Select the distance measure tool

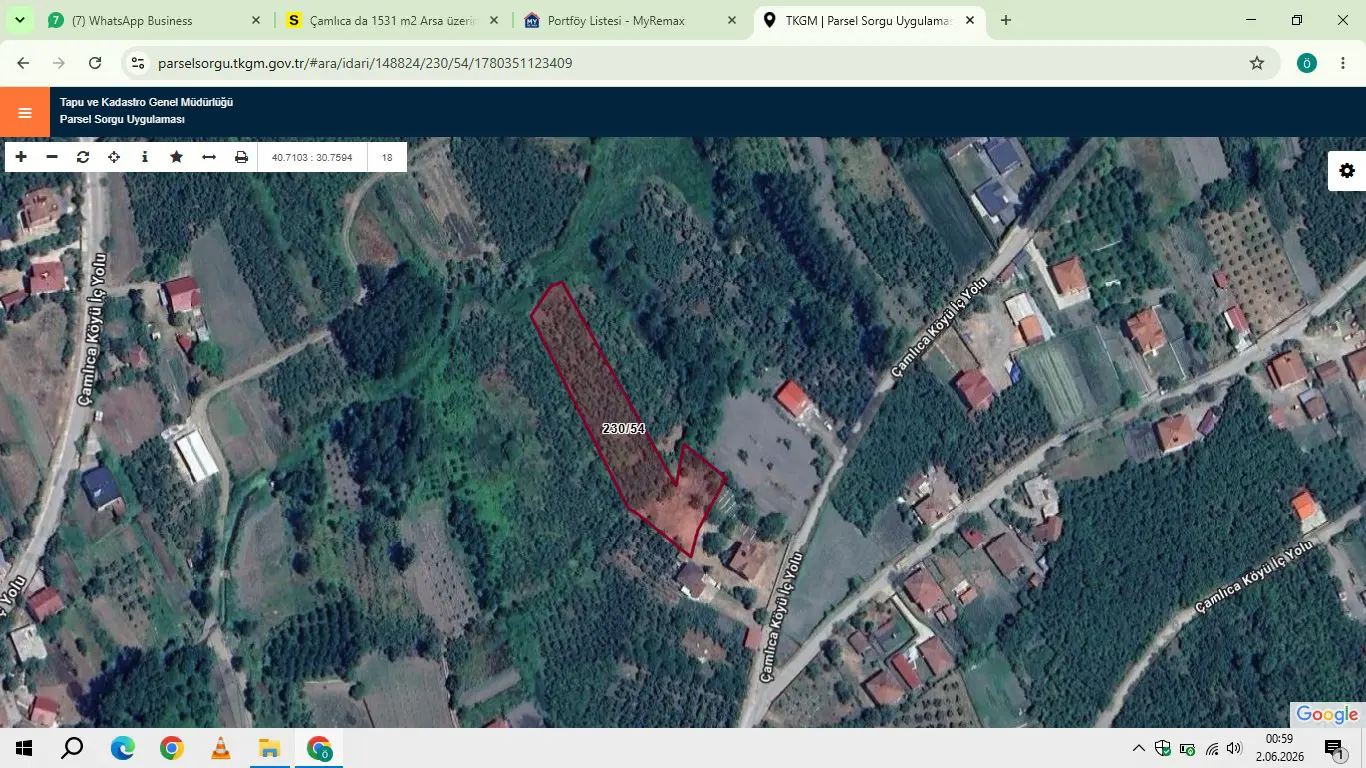[x=209, y=157]
